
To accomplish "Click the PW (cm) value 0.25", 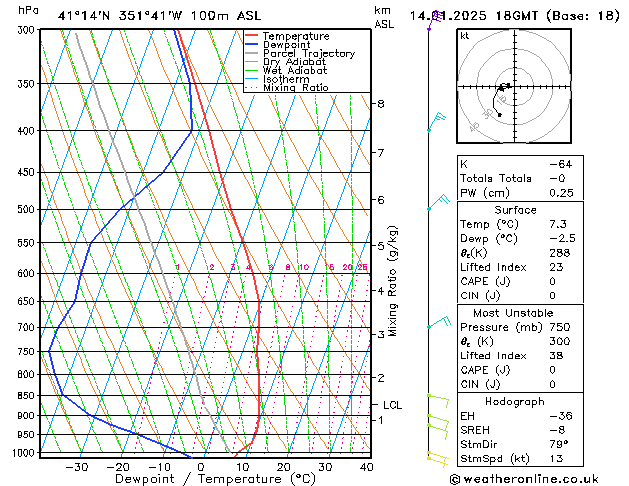I will tap(561, 193).
